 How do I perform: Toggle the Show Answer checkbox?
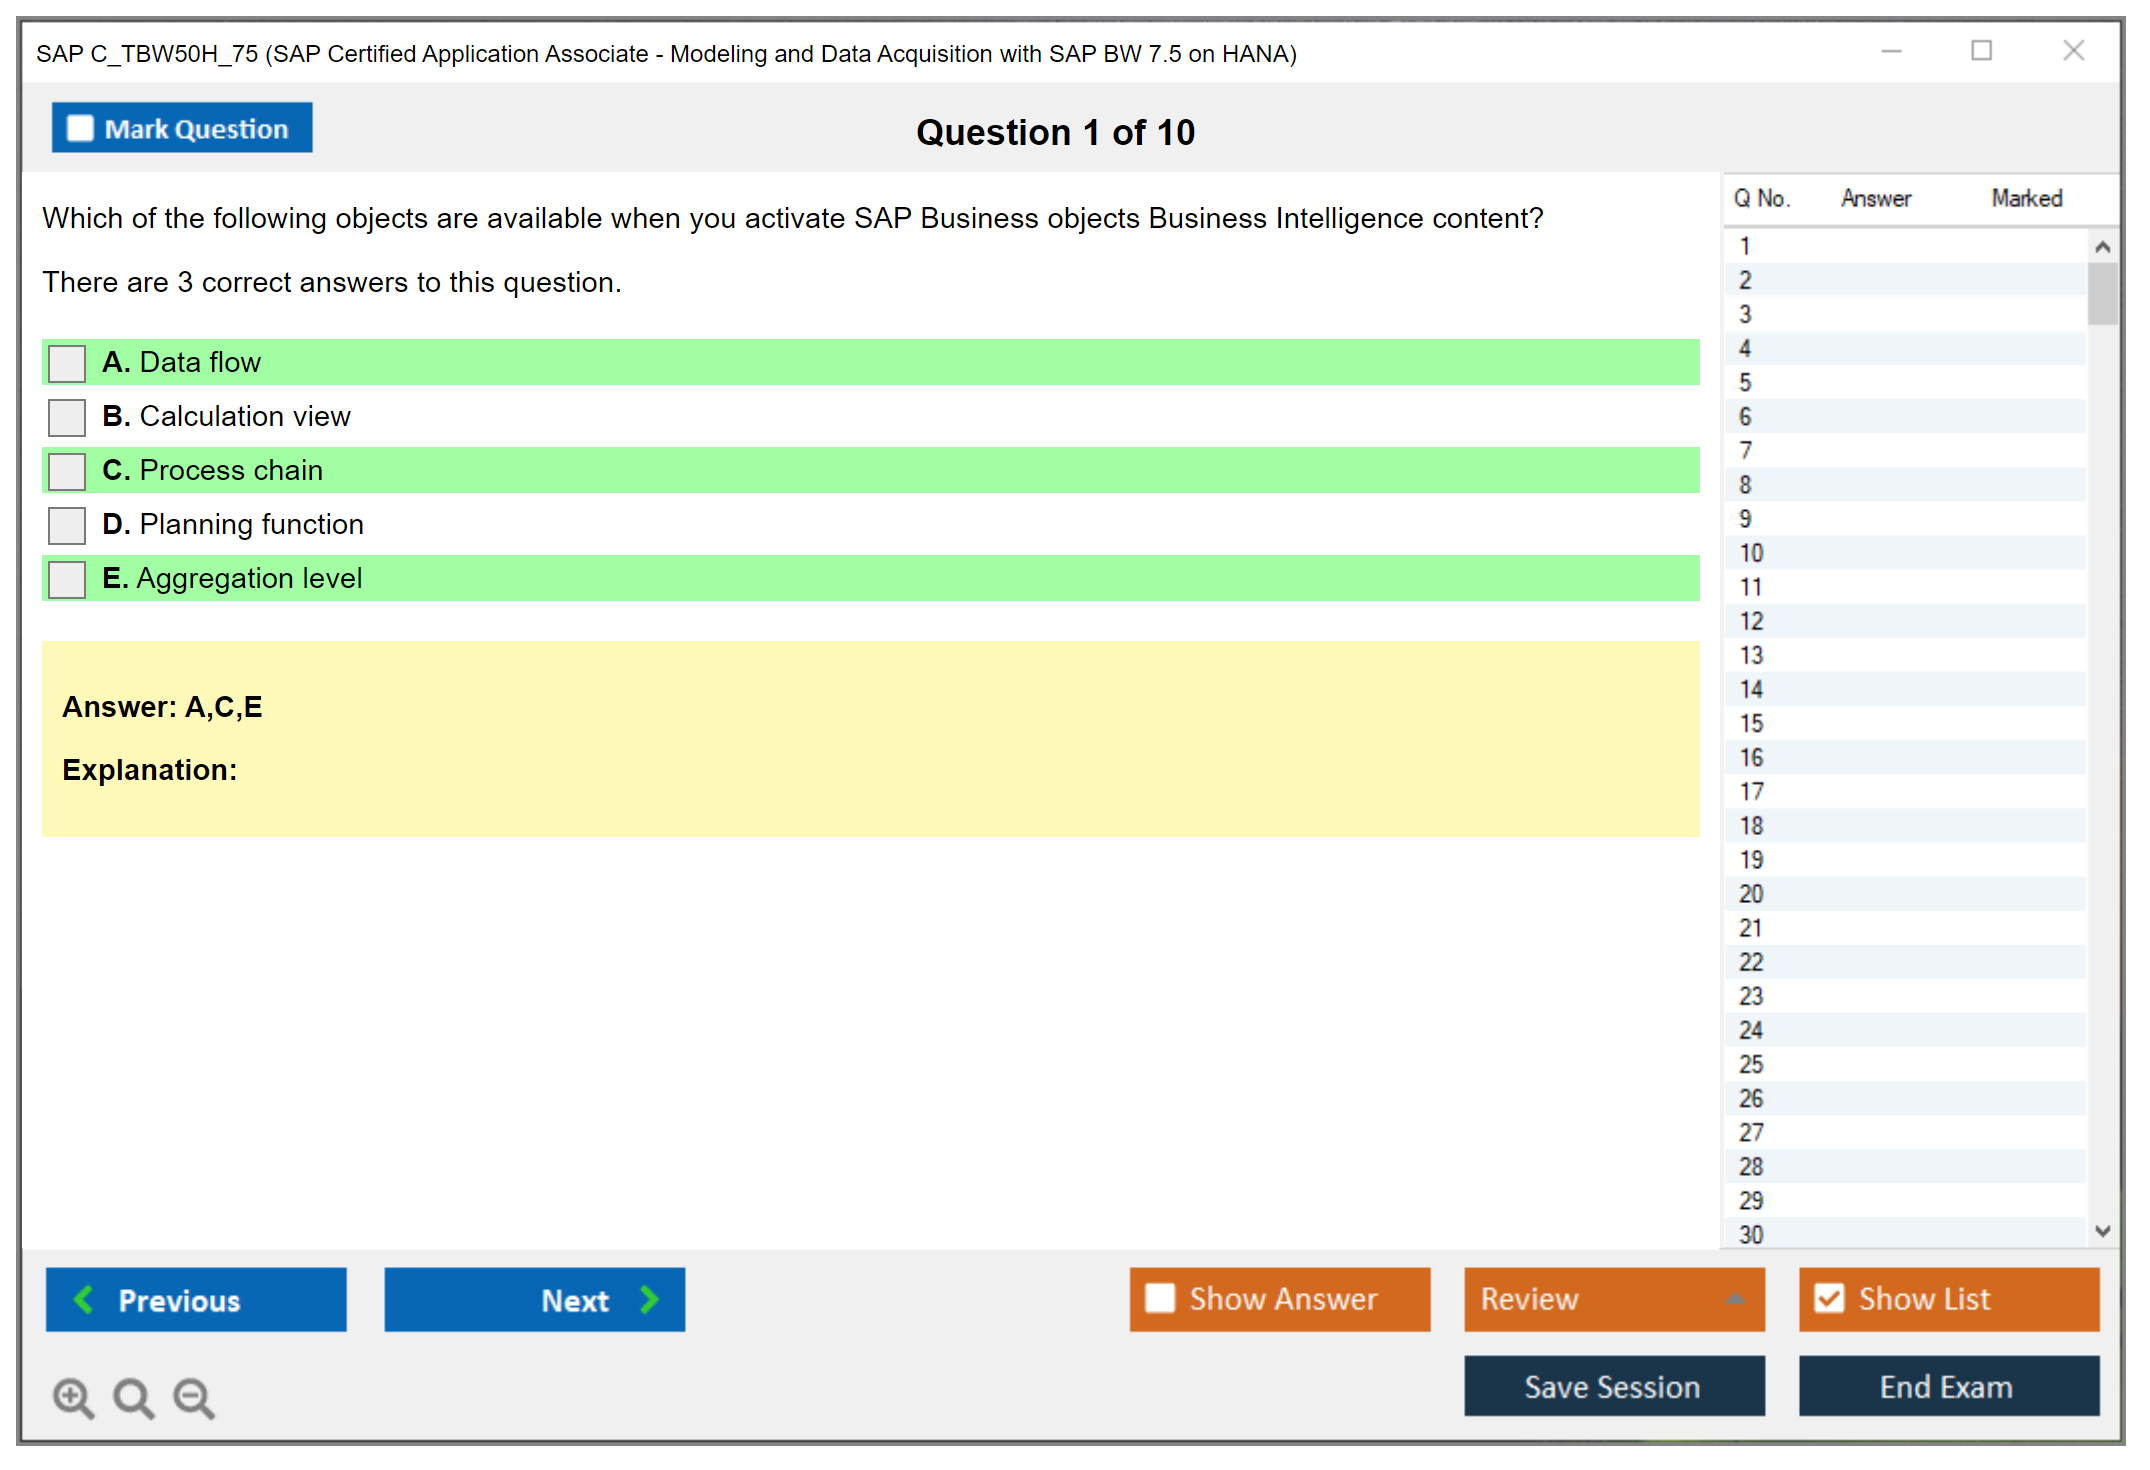(1160, 1298)
